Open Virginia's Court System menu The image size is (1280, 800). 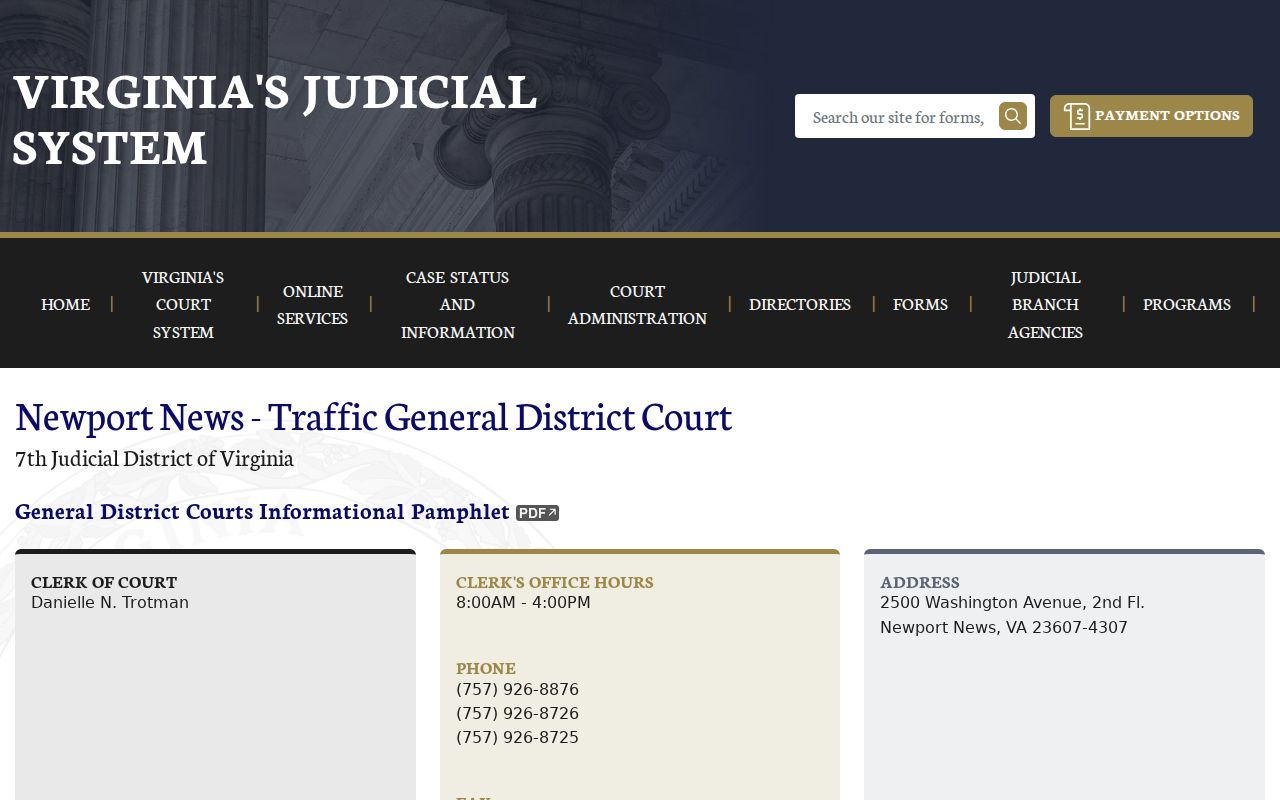pos(183,304)
